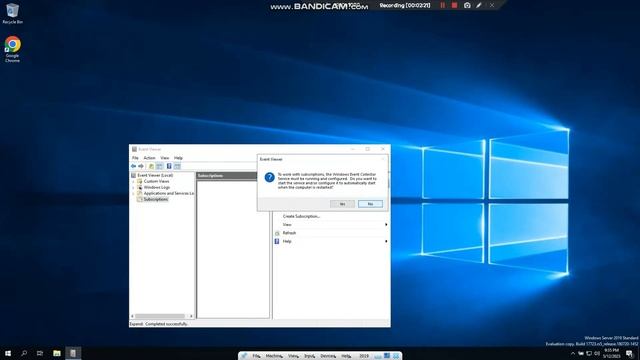640x360 pixels.
Task: Open the Action Center notification icon
Action: [629, 353]
